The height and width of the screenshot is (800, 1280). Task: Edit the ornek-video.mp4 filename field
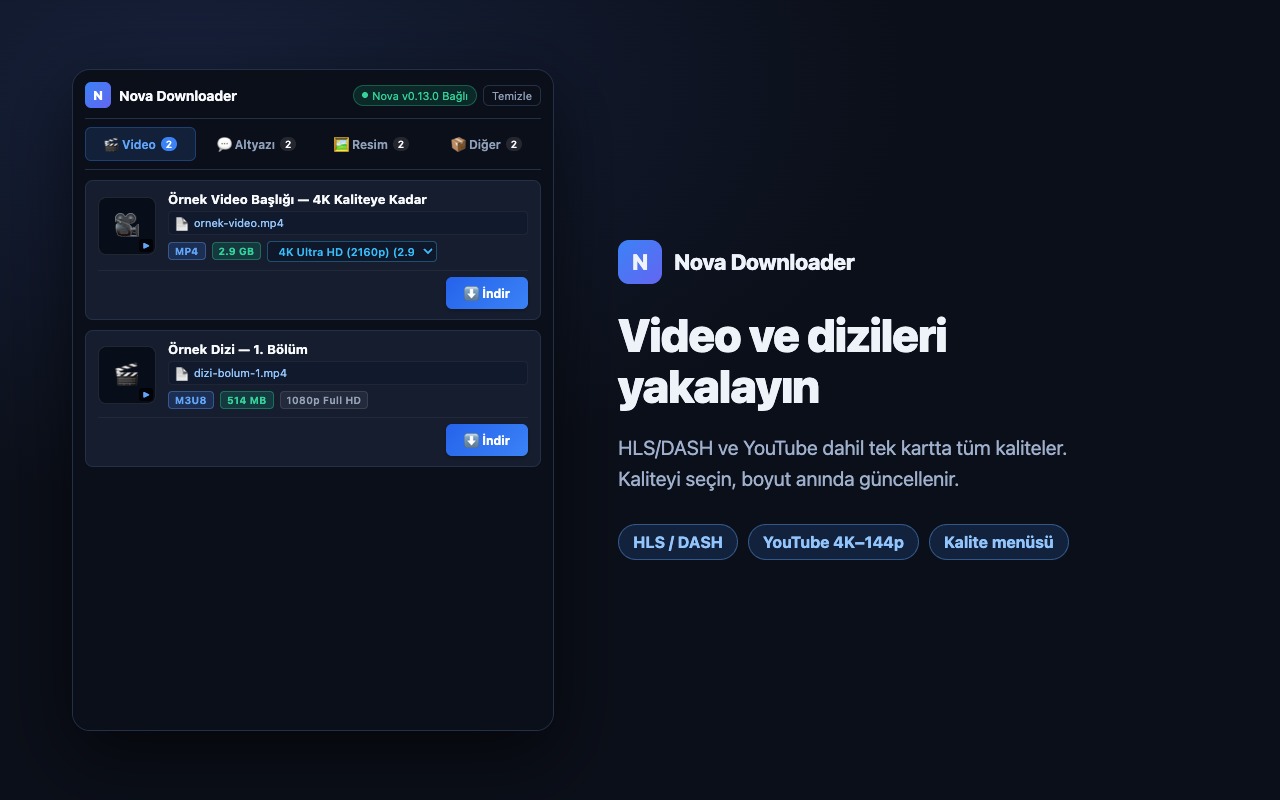348,223
